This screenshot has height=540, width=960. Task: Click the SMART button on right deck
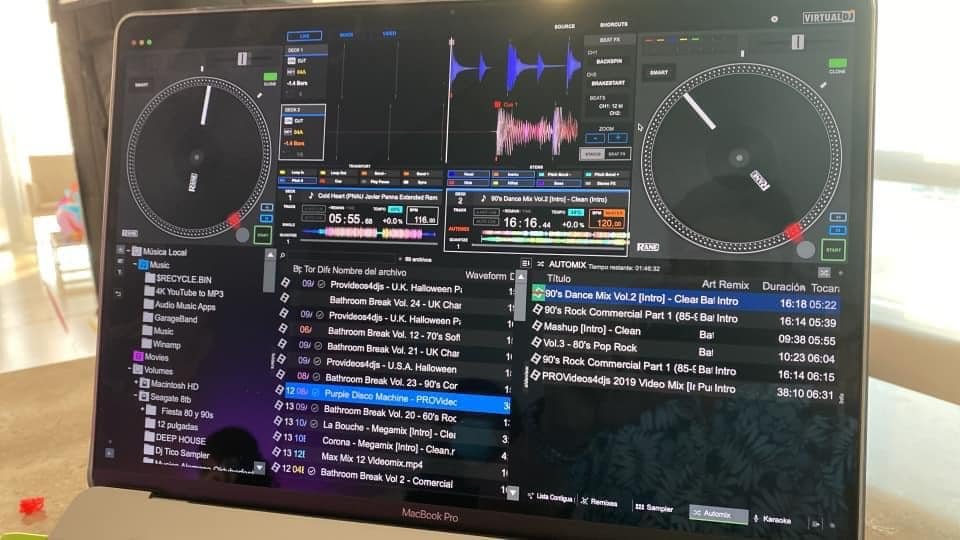(x=659, y=72)
